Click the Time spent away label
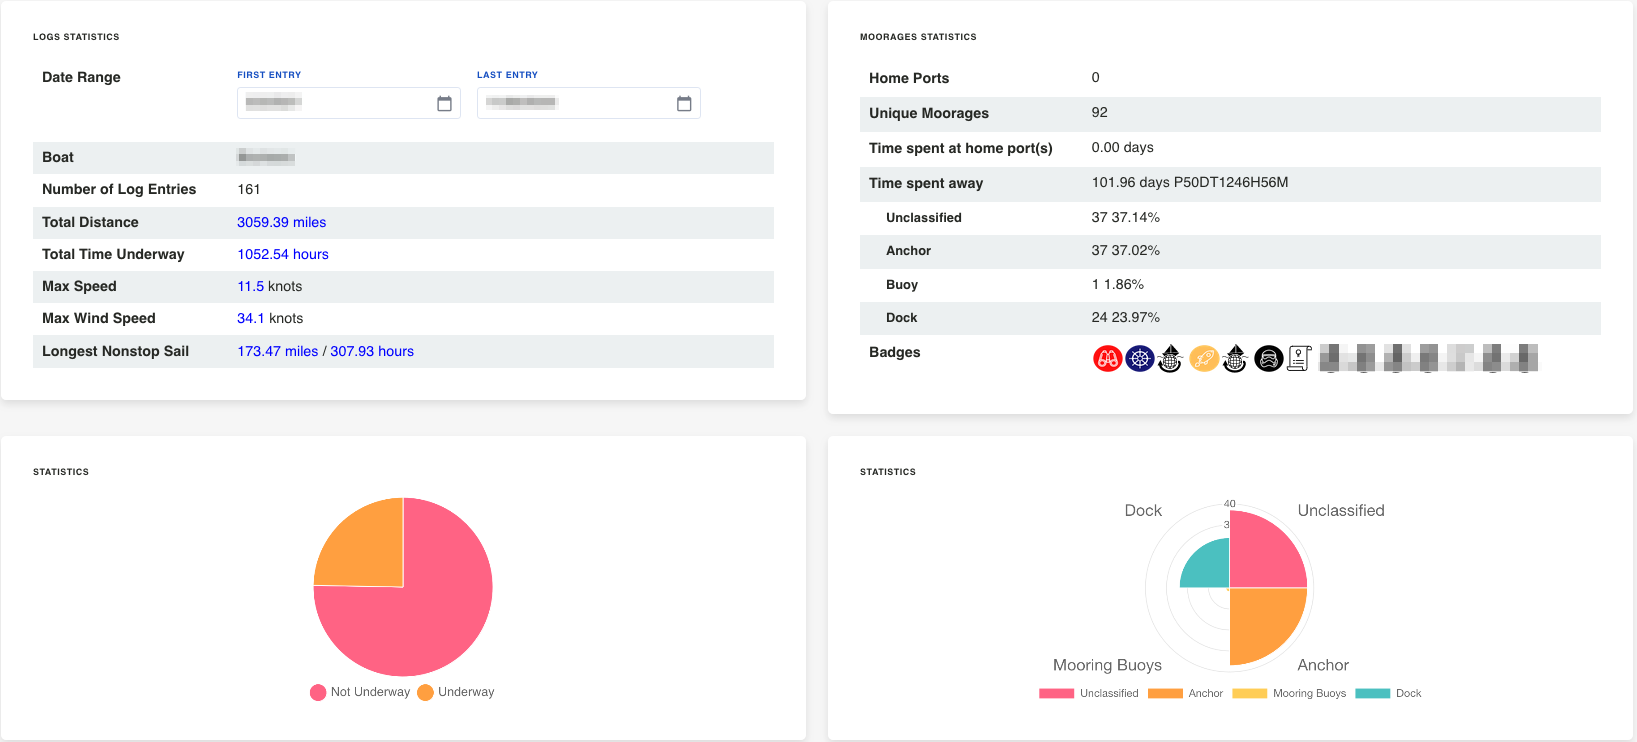Screen dimensions: 1637x742 click(926, 183)
